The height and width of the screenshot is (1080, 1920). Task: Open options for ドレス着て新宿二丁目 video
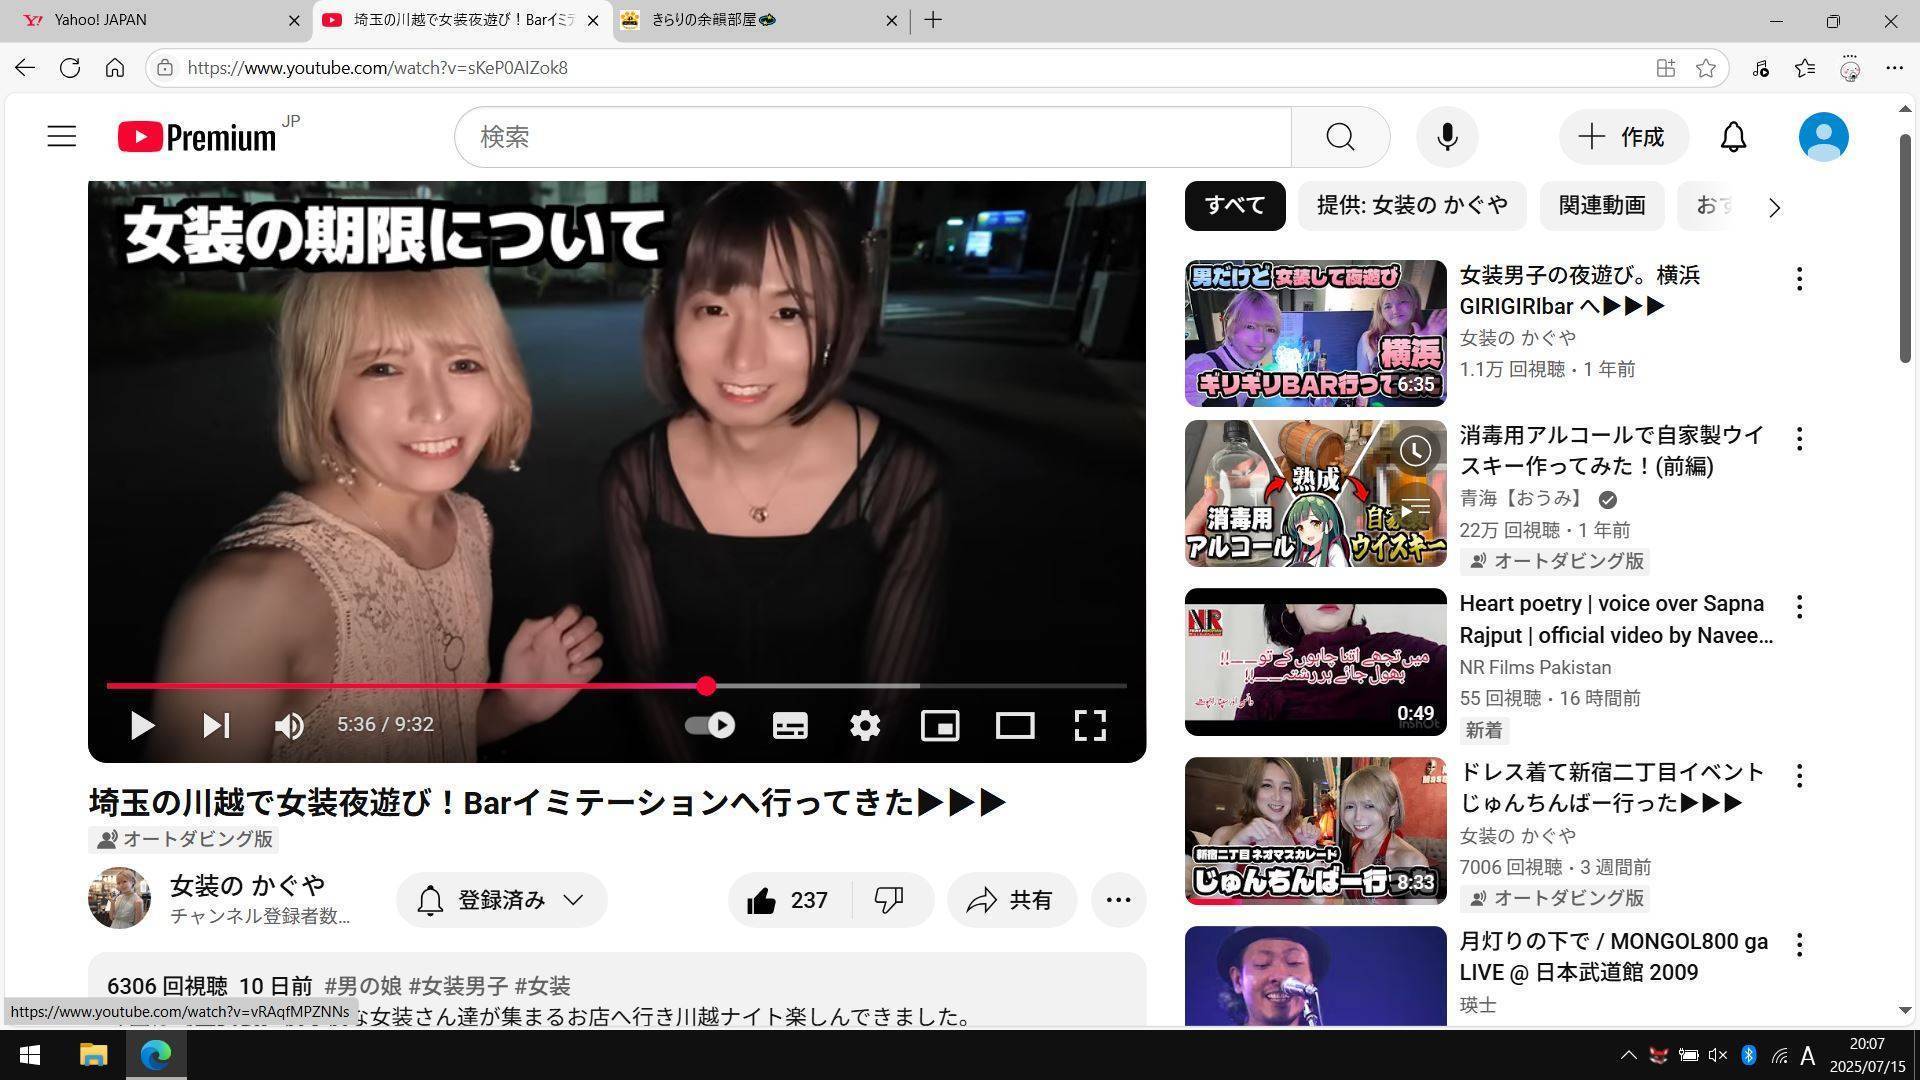[1799, 776]
